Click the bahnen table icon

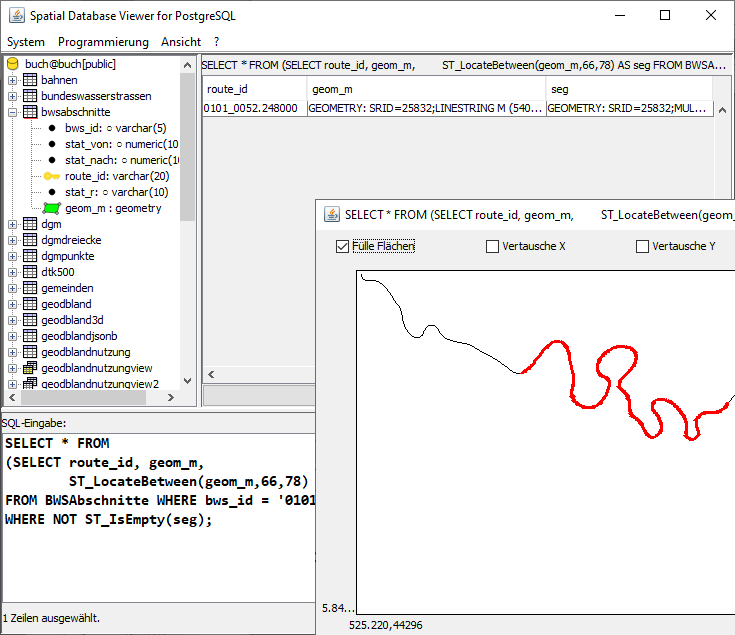[30, 80]
